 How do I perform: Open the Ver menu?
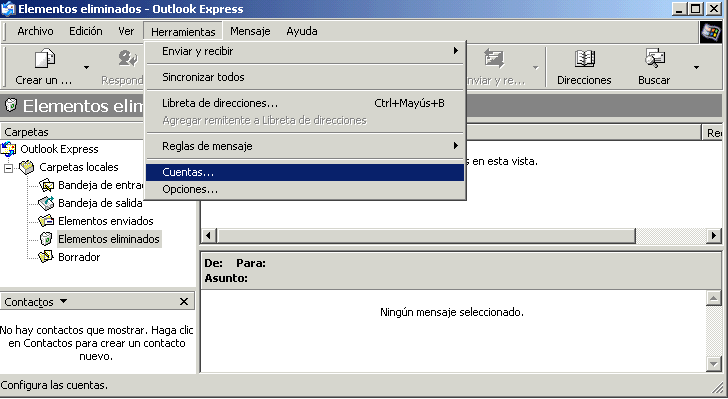click(x=126, y=31)
